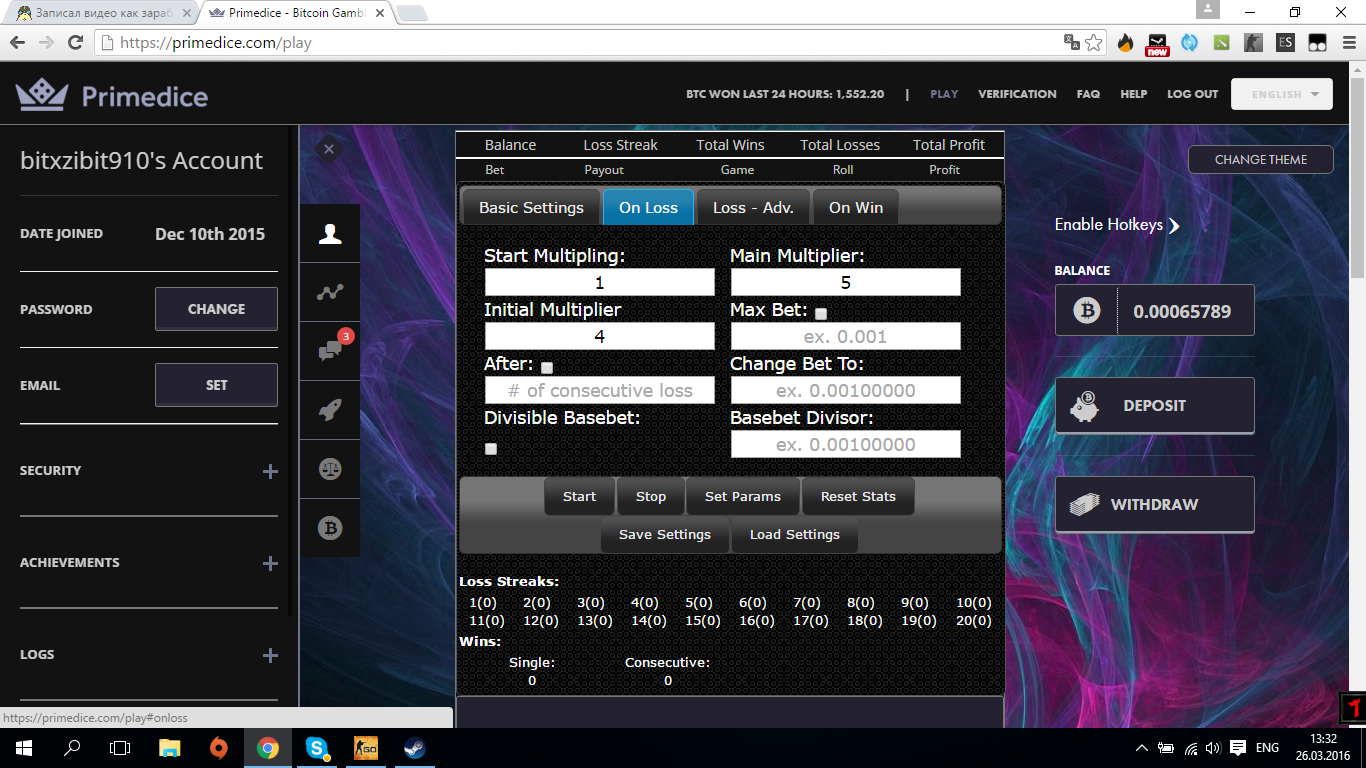Click the Primedice crown logo
1366x768 pixels.
coord(41,95)
